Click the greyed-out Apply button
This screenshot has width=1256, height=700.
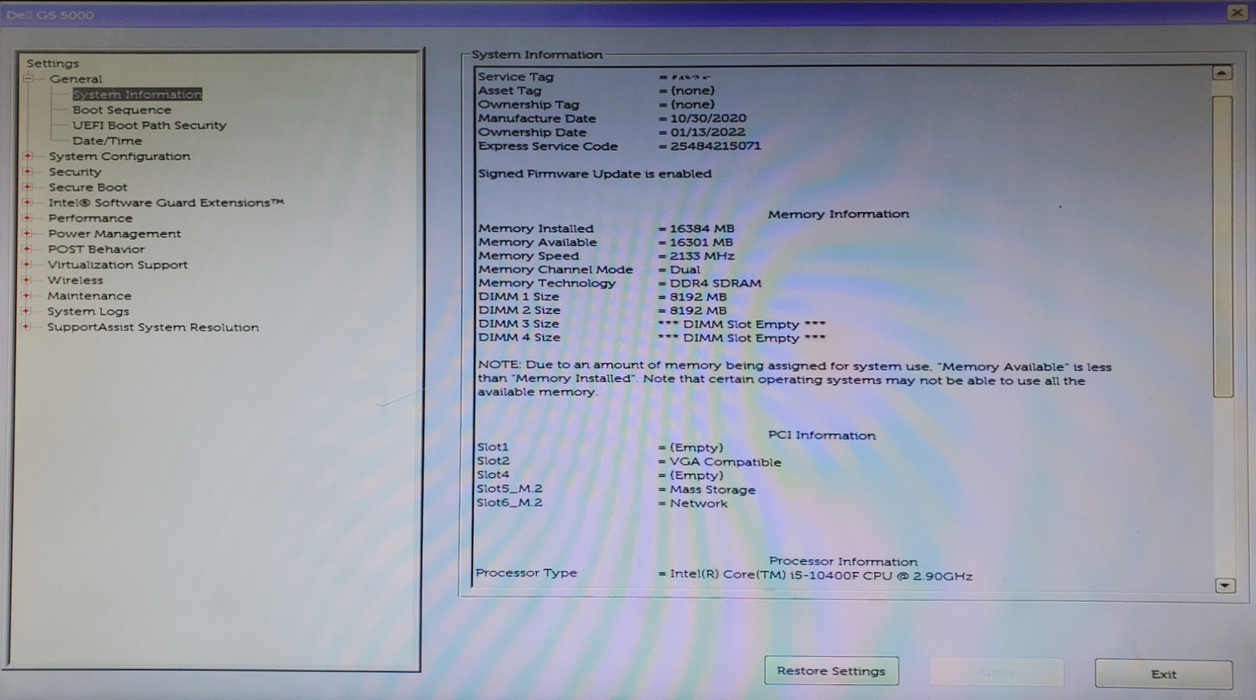tap(996, 672)
